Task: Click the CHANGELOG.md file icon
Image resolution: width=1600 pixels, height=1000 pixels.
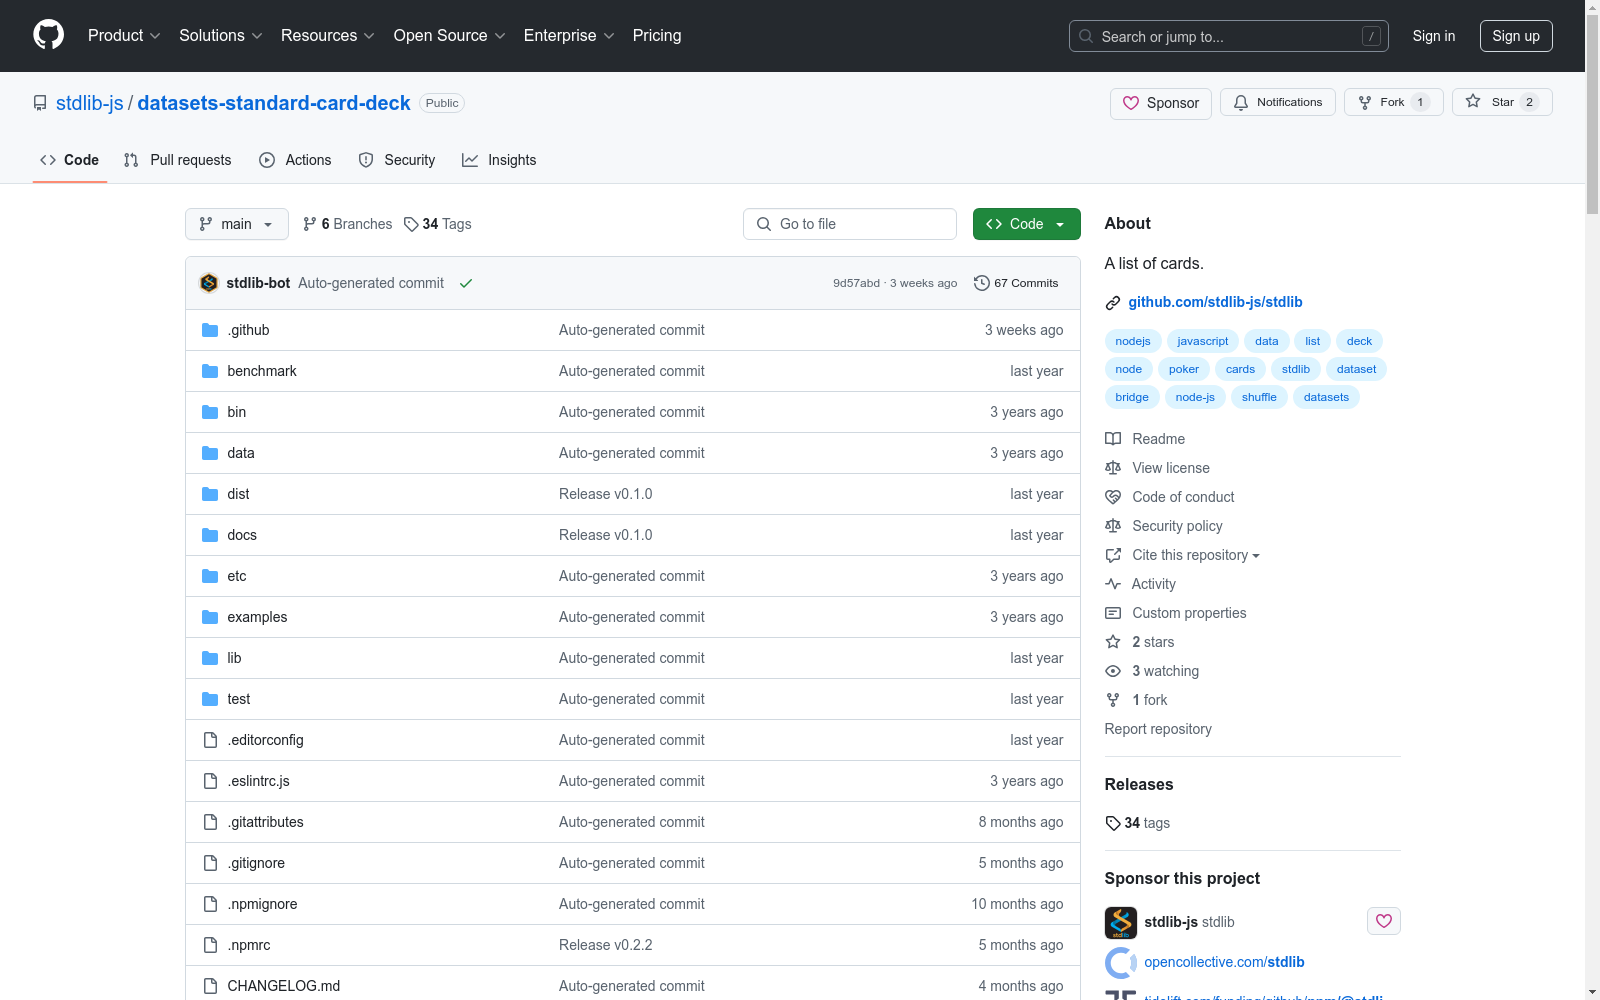Action: (x=210, y=986)
